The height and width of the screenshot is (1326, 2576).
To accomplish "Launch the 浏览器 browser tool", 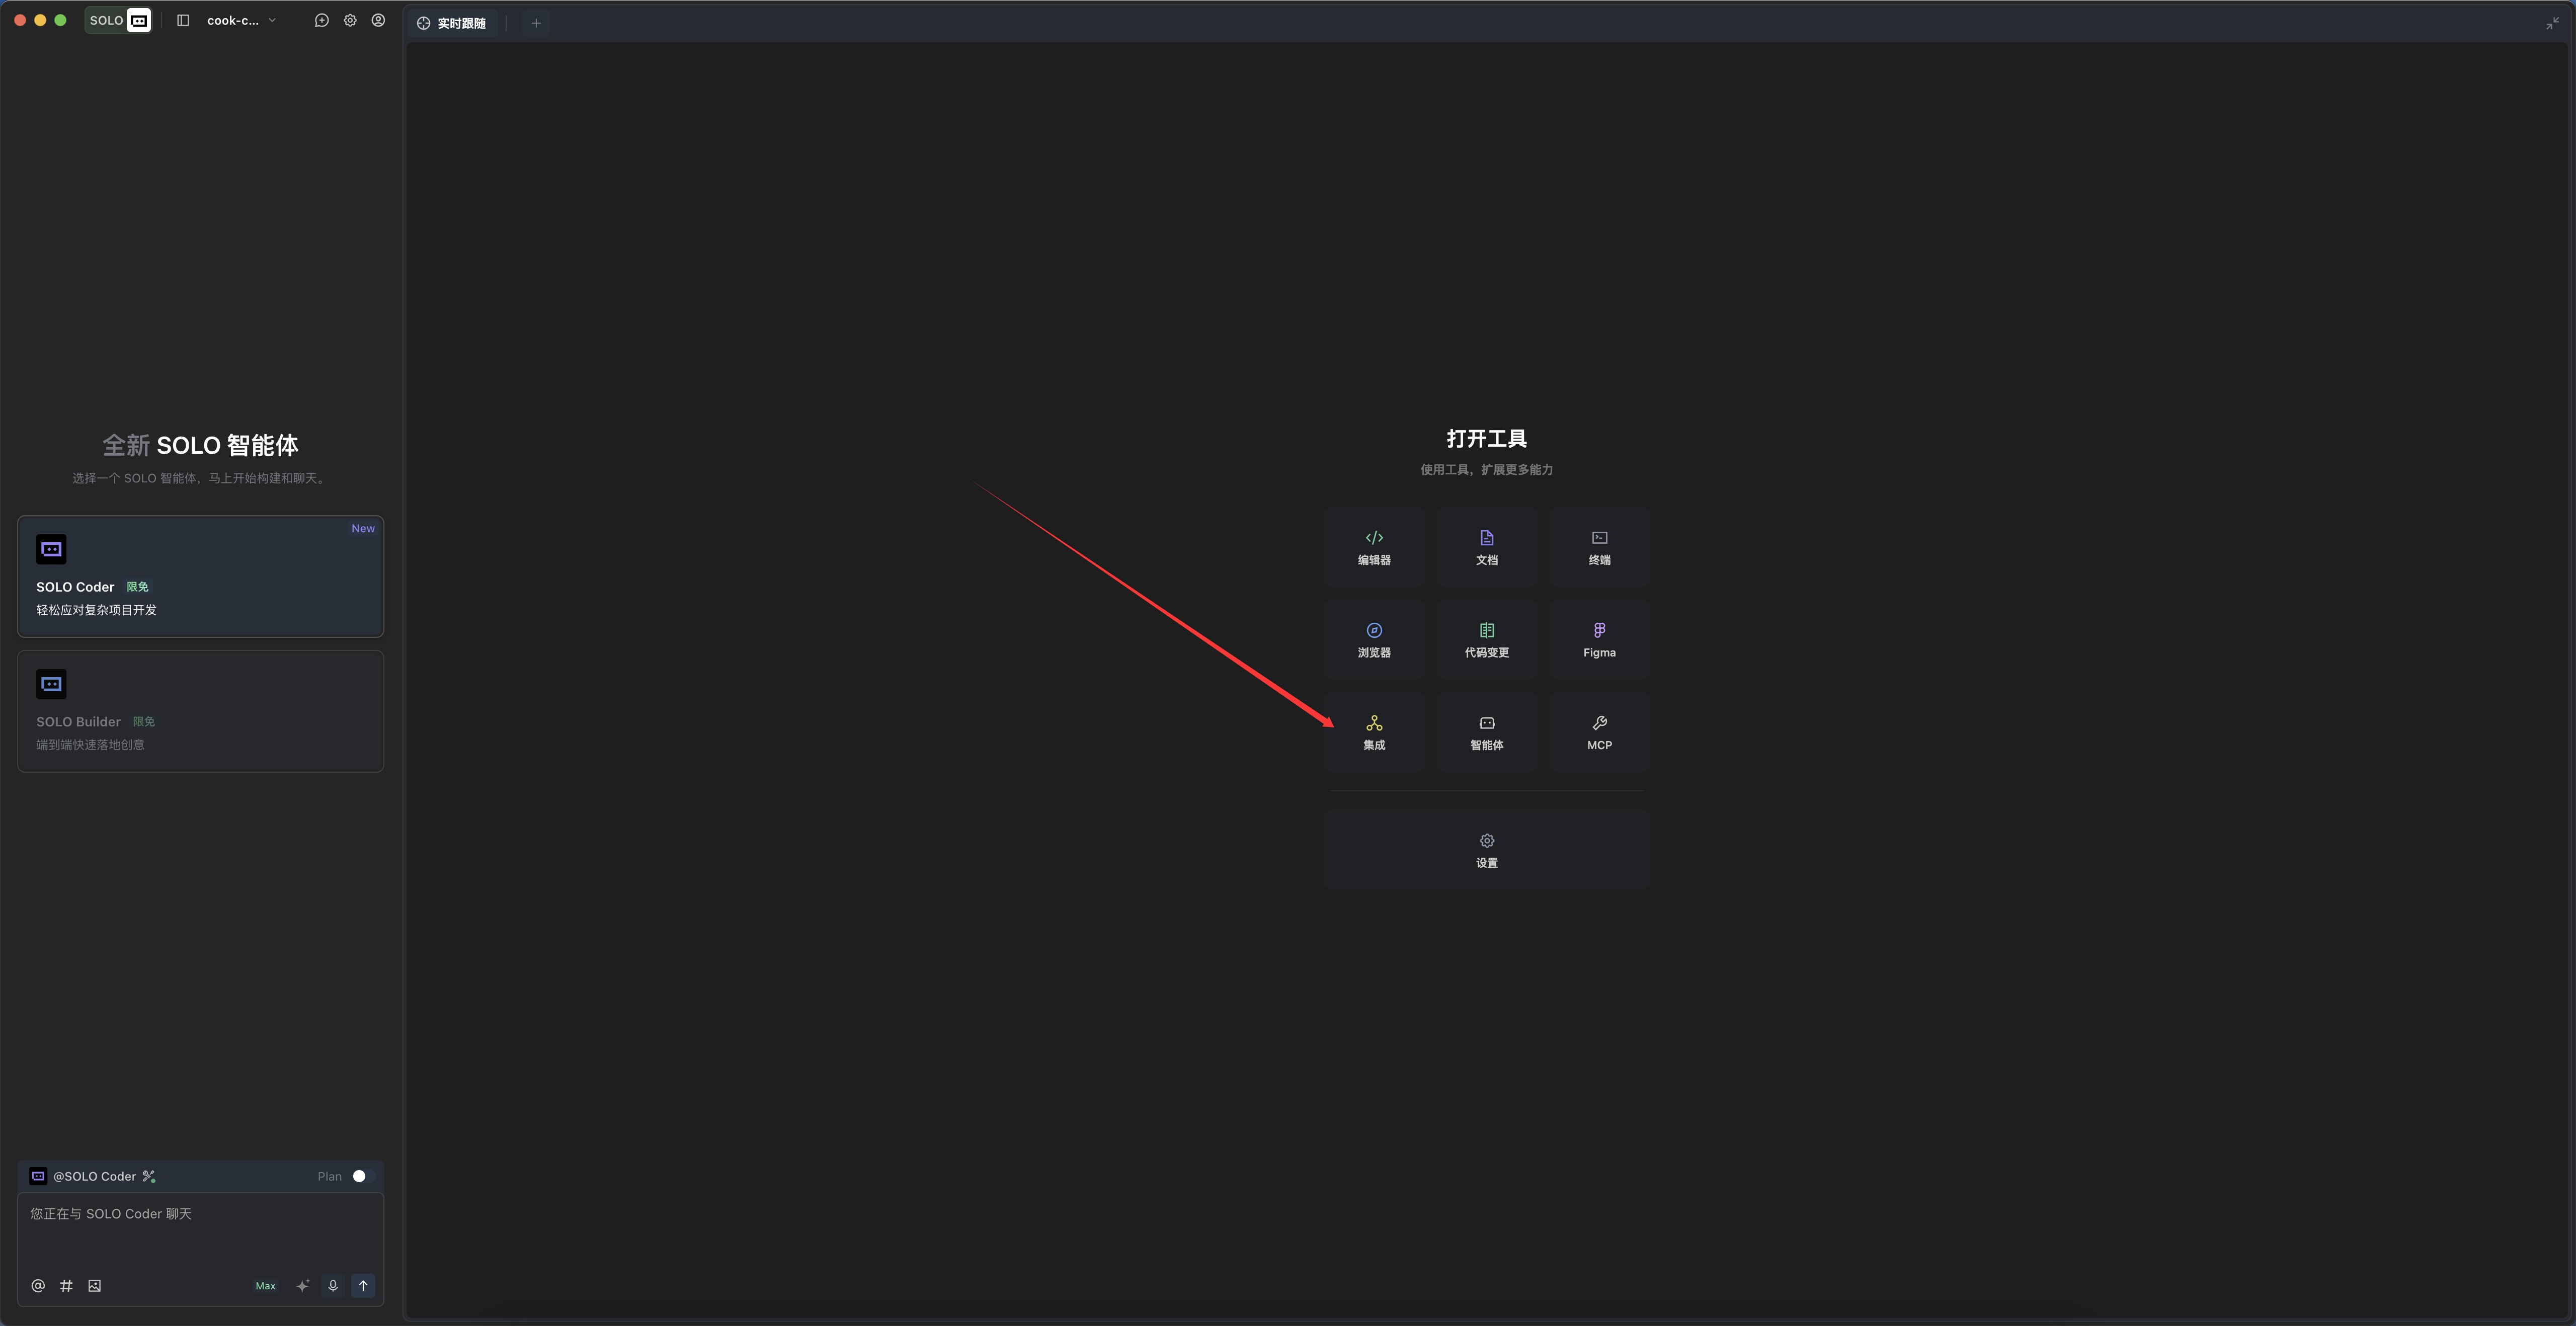I will [x=1374, y=640].
